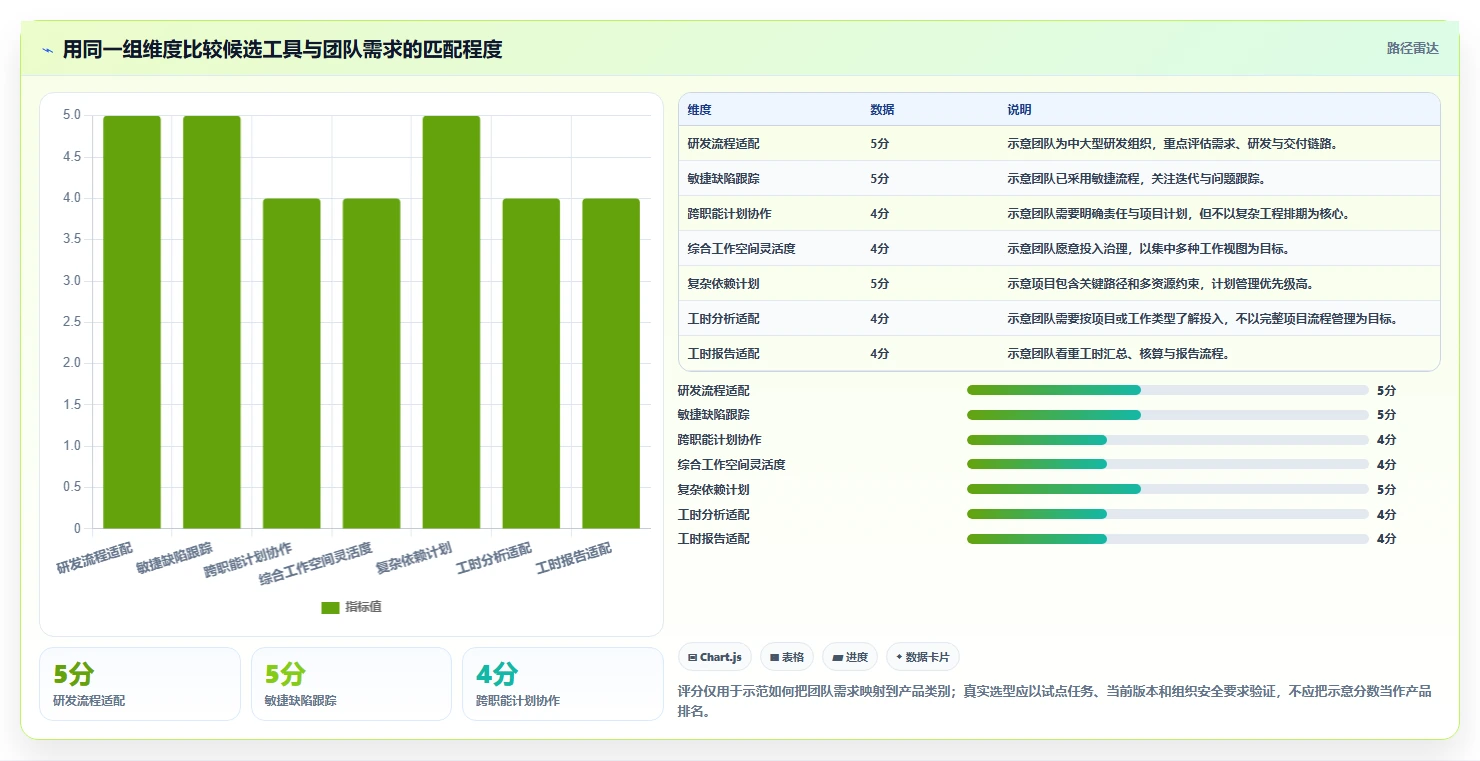Open the 5分 研发流程适配 data card
Viewport: 1480px width, 761px height.
[x=140, y=684]
